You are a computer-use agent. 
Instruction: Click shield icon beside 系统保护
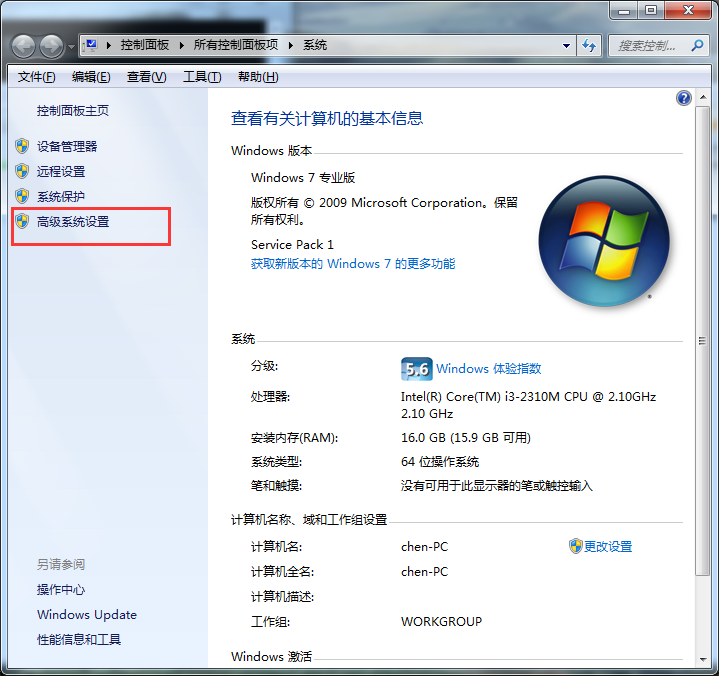[x=22, y=196]
